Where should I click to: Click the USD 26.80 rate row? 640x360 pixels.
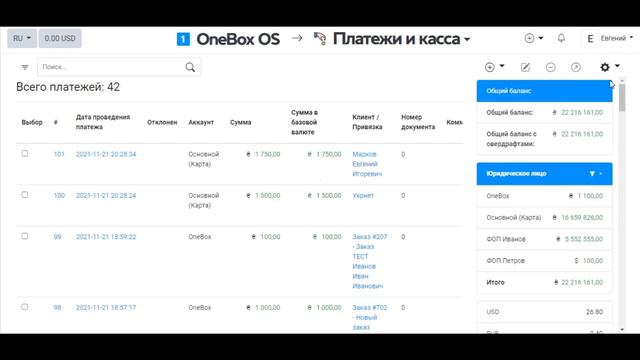coord(544,312)
